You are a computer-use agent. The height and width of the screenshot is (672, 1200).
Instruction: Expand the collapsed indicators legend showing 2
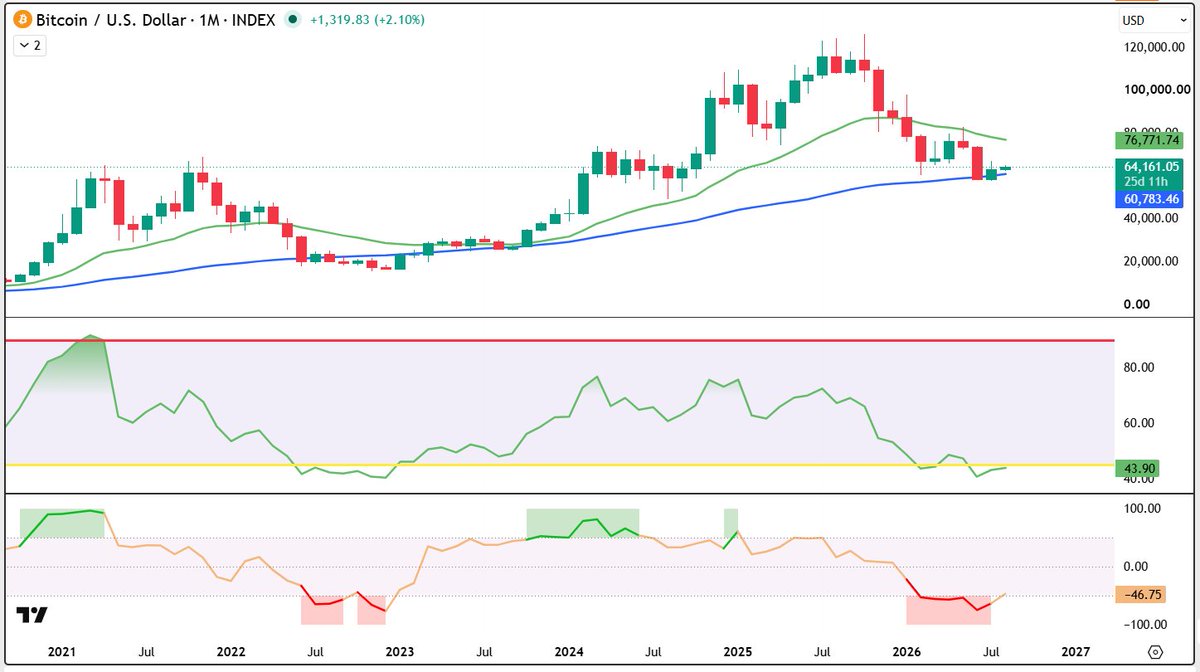29,45
